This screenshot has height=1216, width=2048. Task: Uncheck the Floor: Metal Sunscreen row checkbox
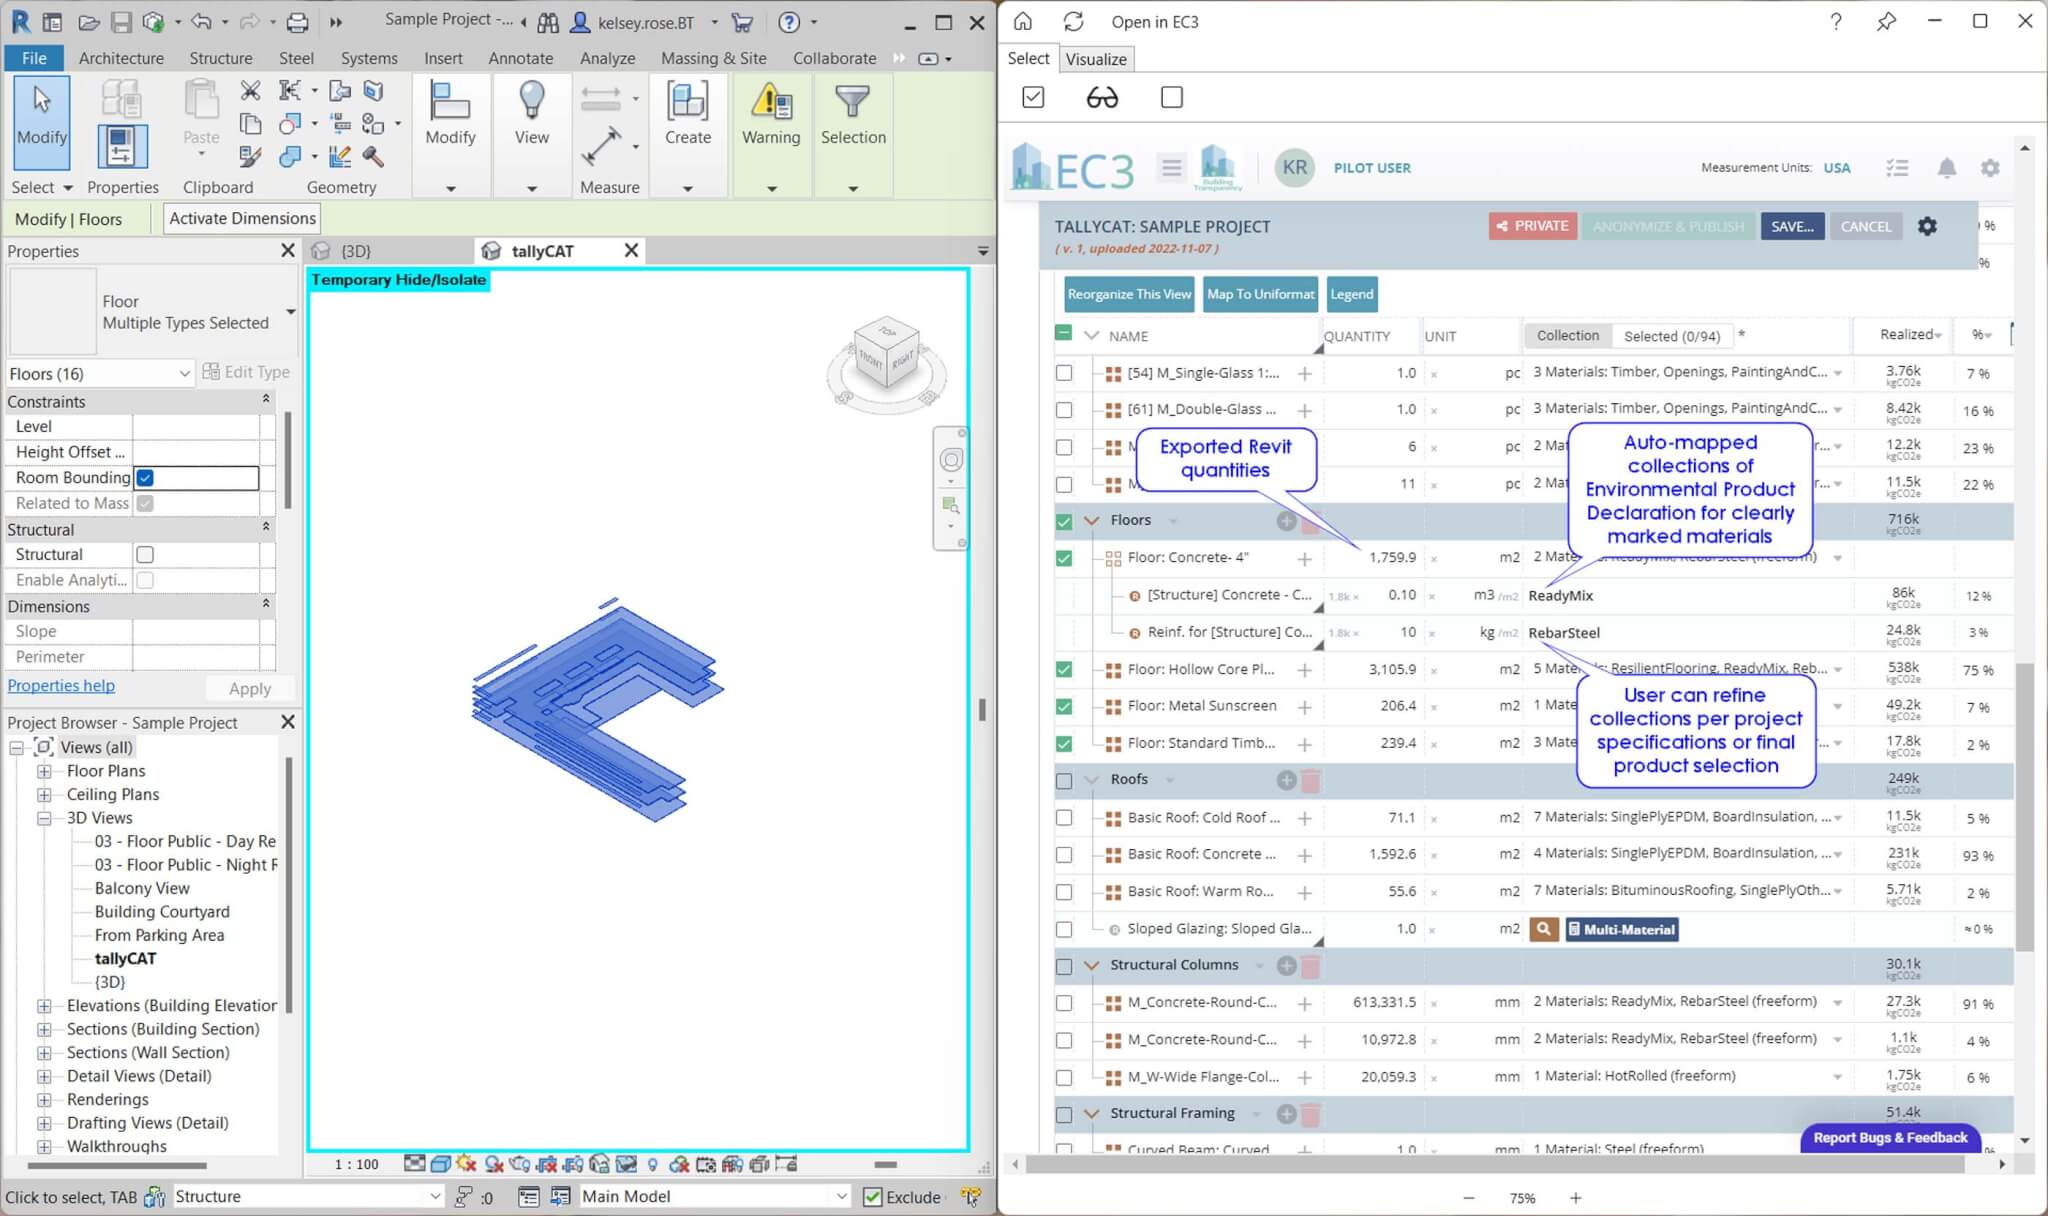(1064, 707)
